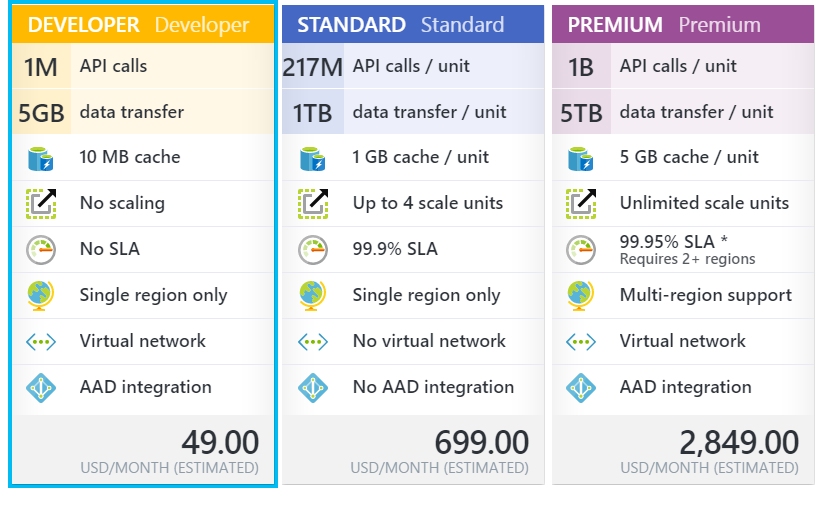Click '5TB data transfer / unit' row
The image size is (826, 505).
pyautogui.click(x=683, y=112)
